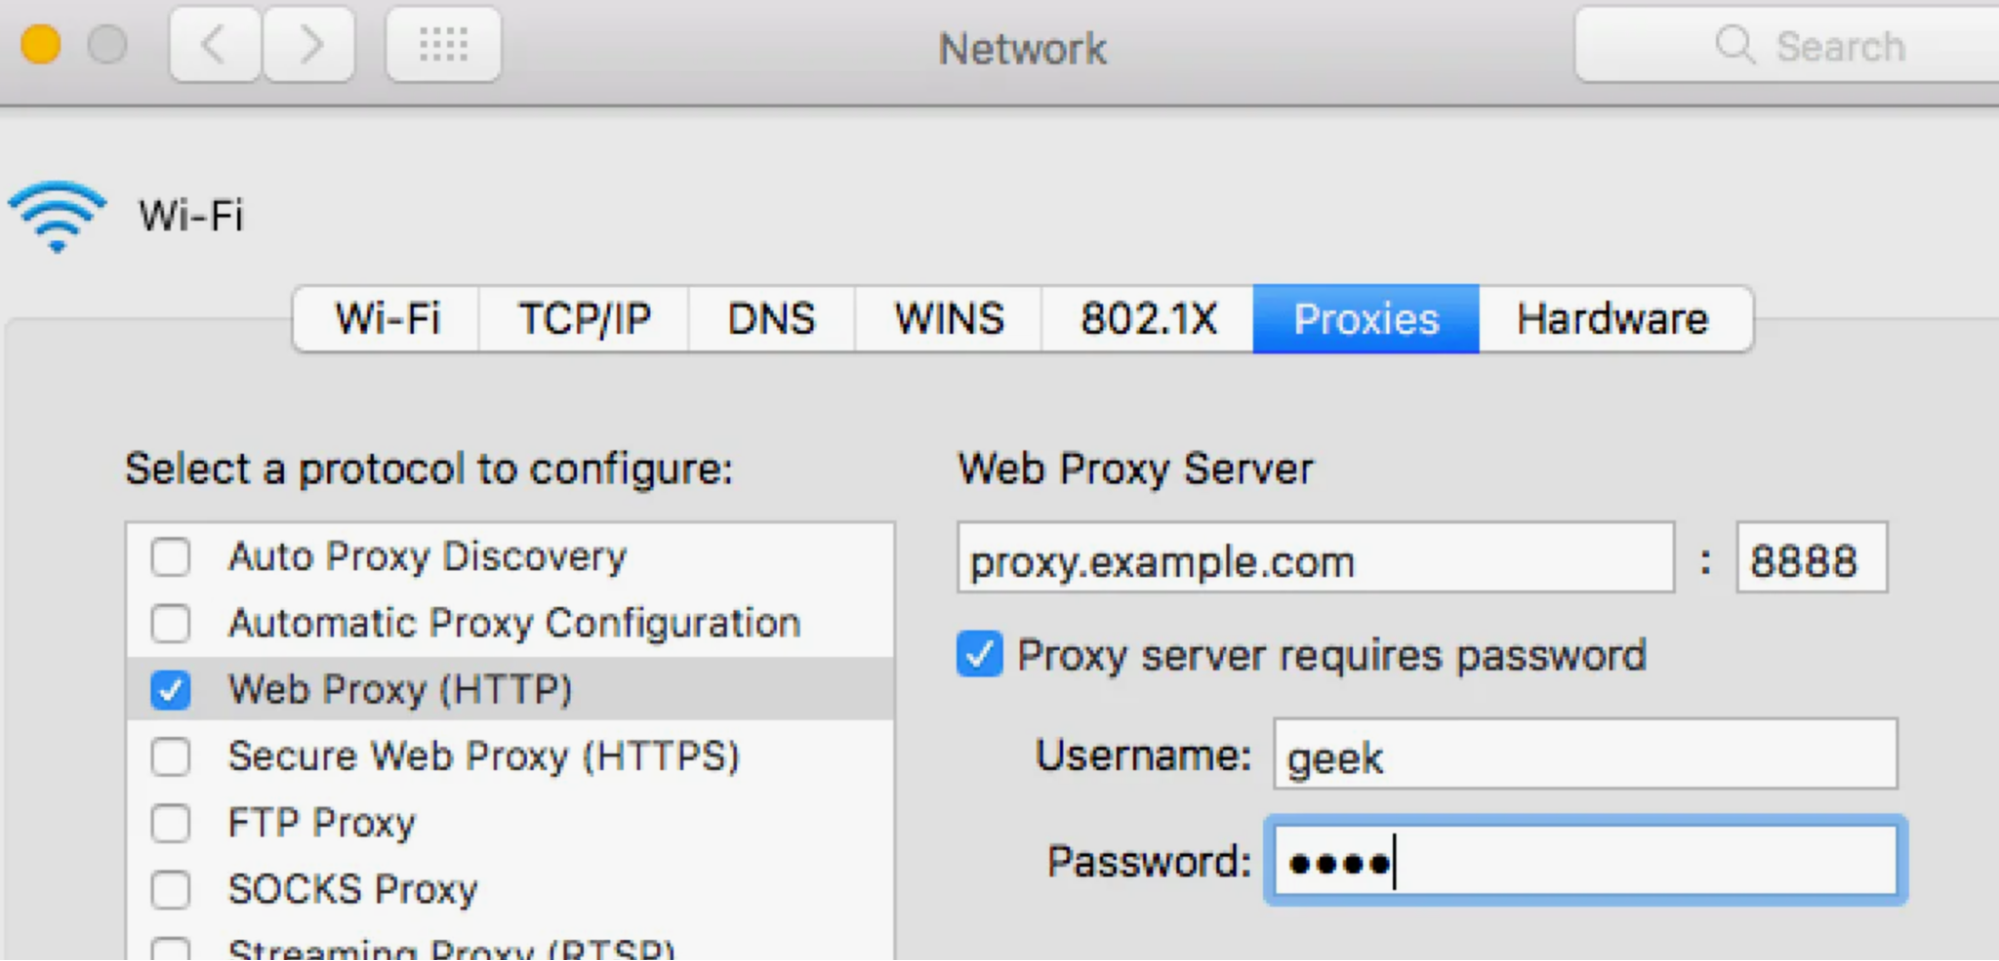Select the Hardware tab
The image size is (1999, 961).
click(1613, 319)
